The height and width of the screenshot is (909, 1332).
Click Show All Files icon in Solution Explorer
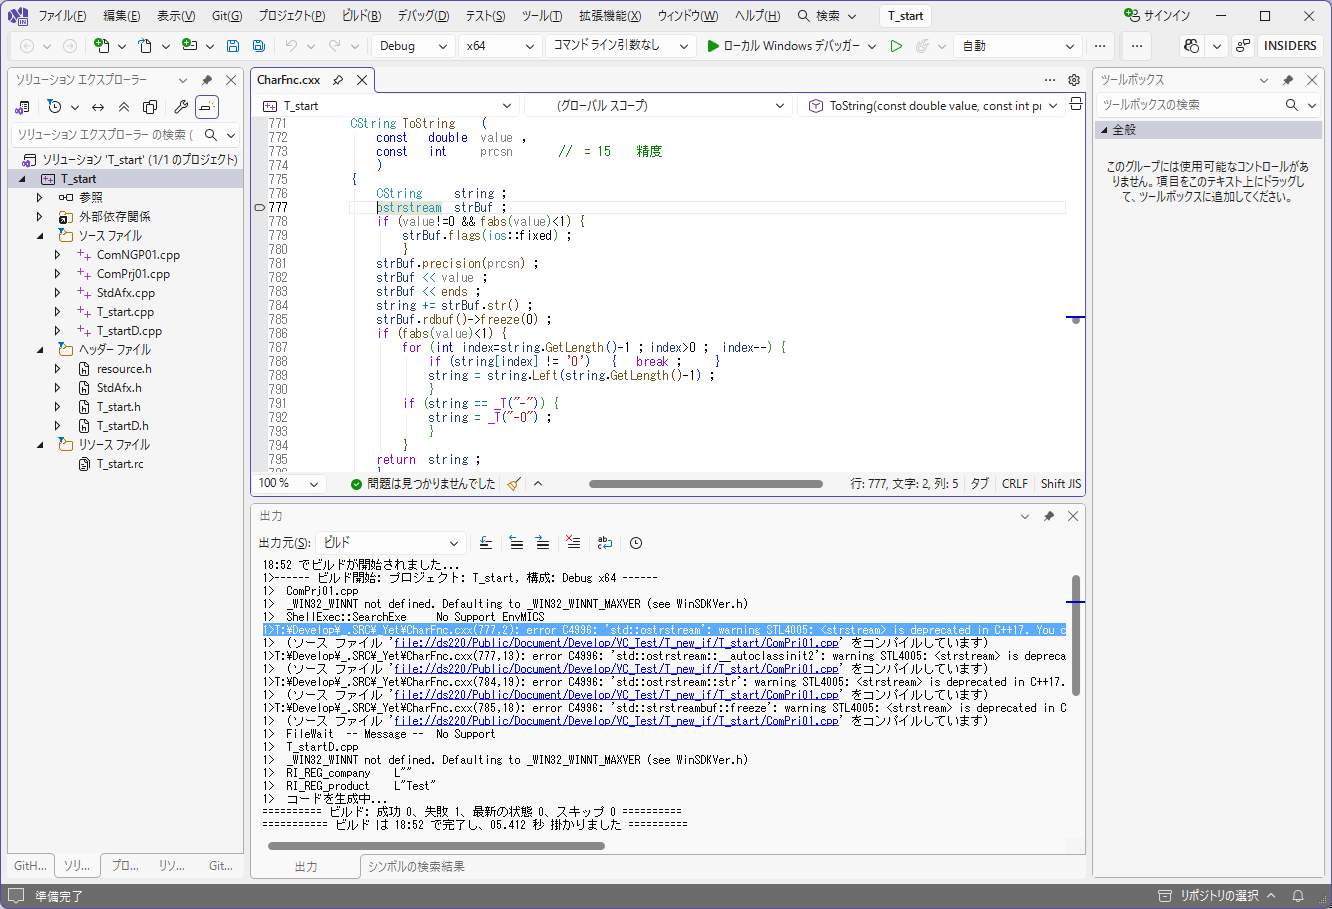tap(150, 107)
